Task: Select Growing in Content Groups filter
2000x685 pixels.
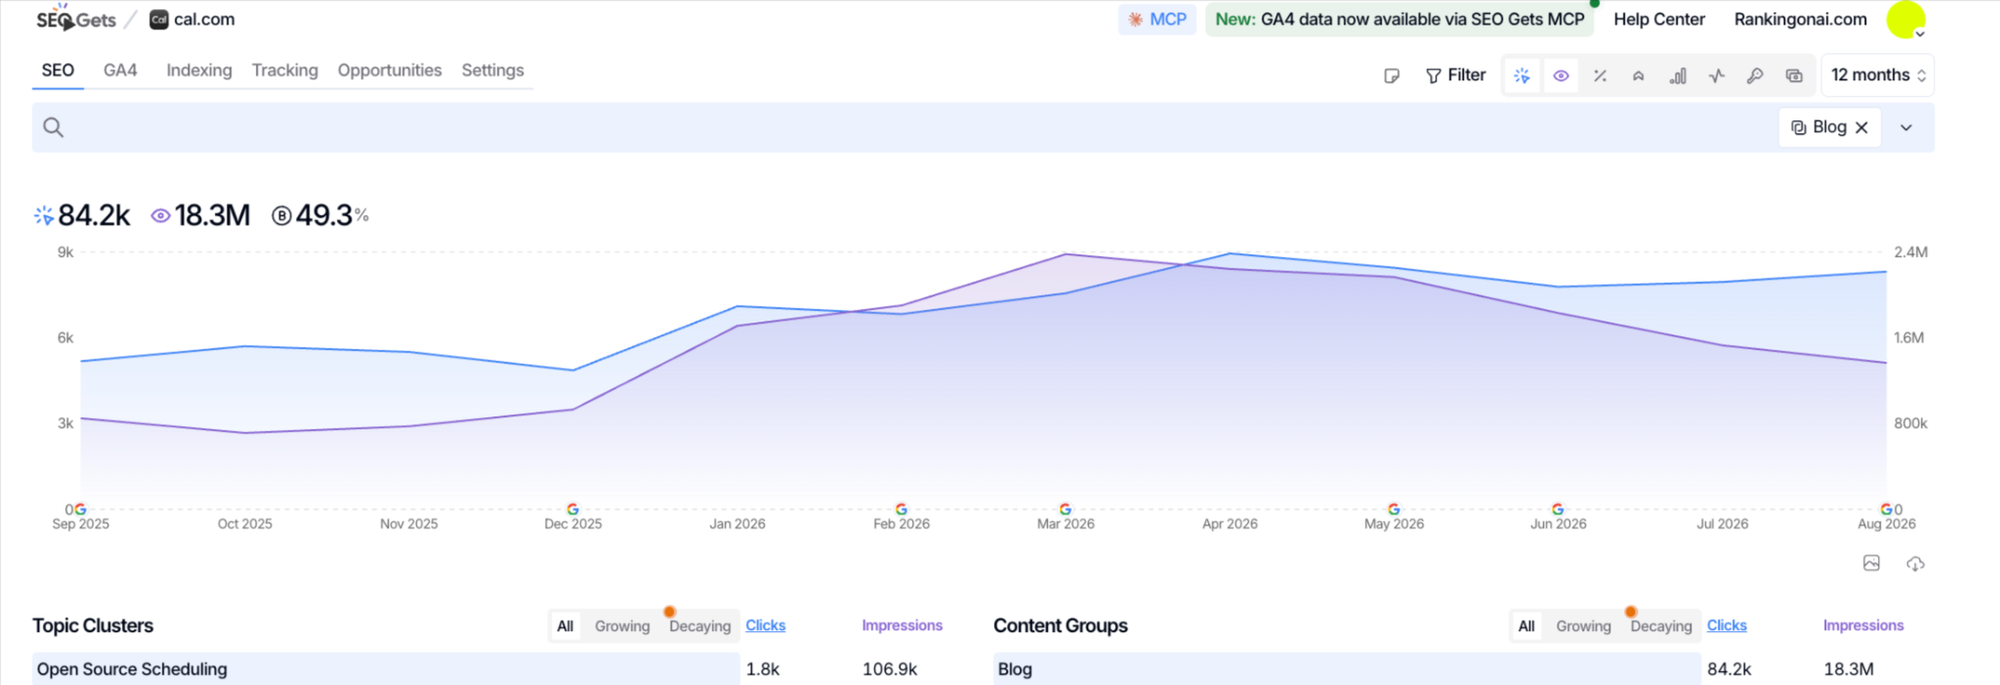Action: pos(1583,626)
